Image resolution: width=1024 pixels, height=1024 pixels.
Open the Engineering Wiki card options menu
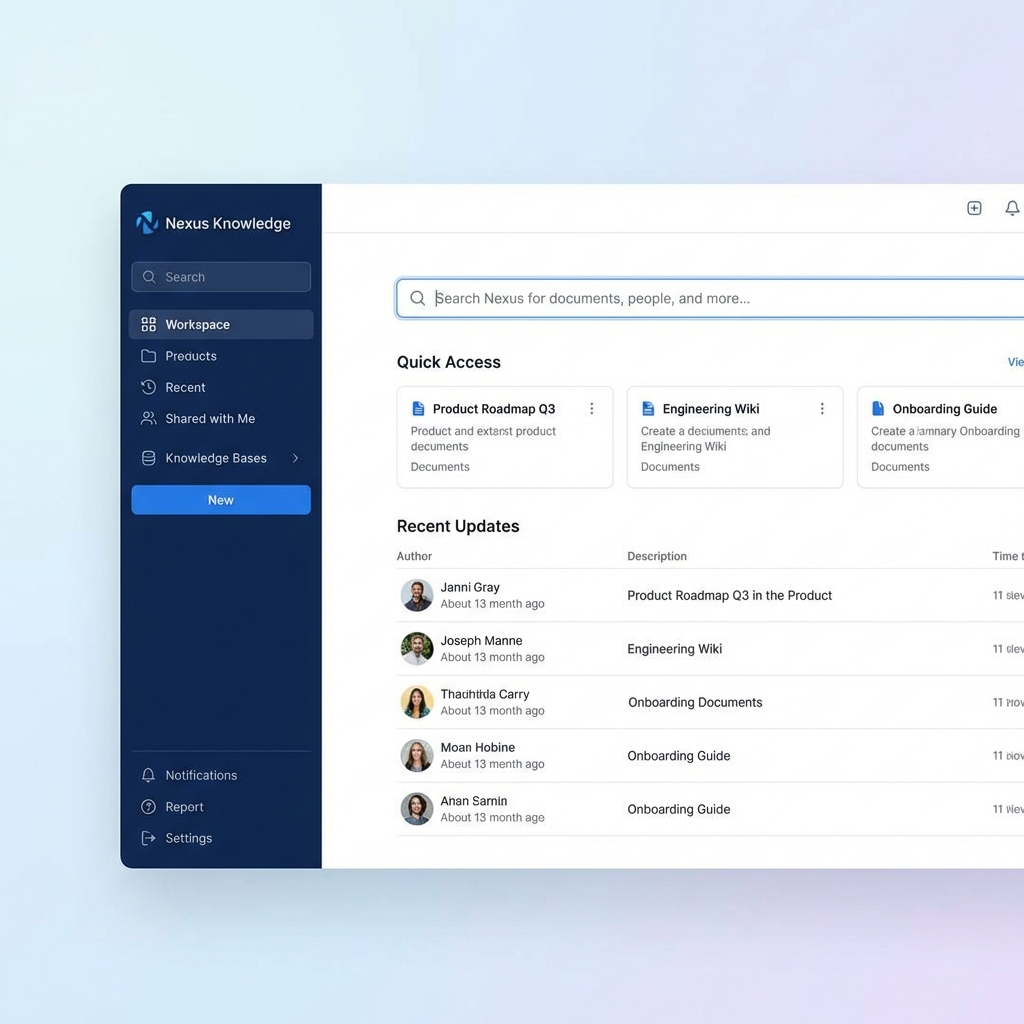[822, 409]
